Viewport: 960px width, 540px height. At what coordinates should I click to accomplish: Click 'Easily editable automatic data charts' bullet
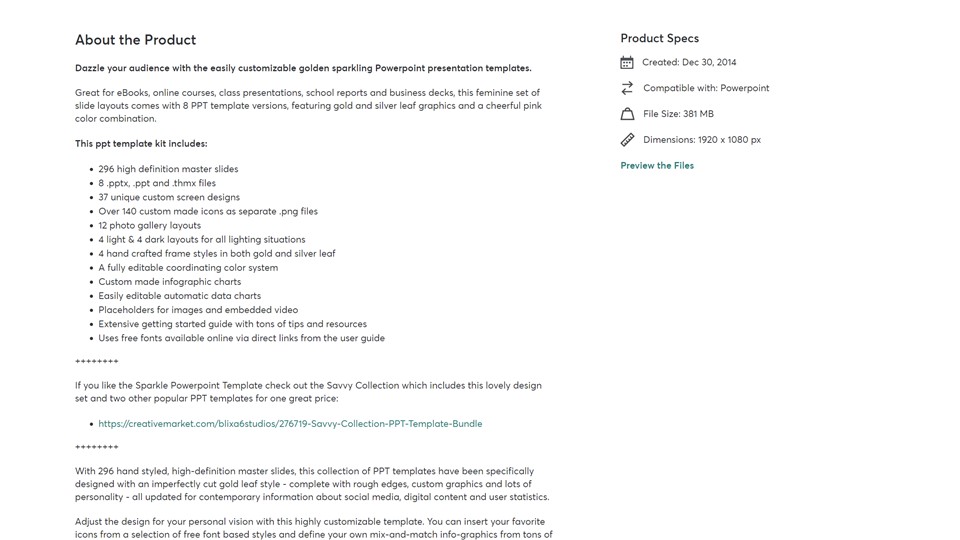click(179, 296)
